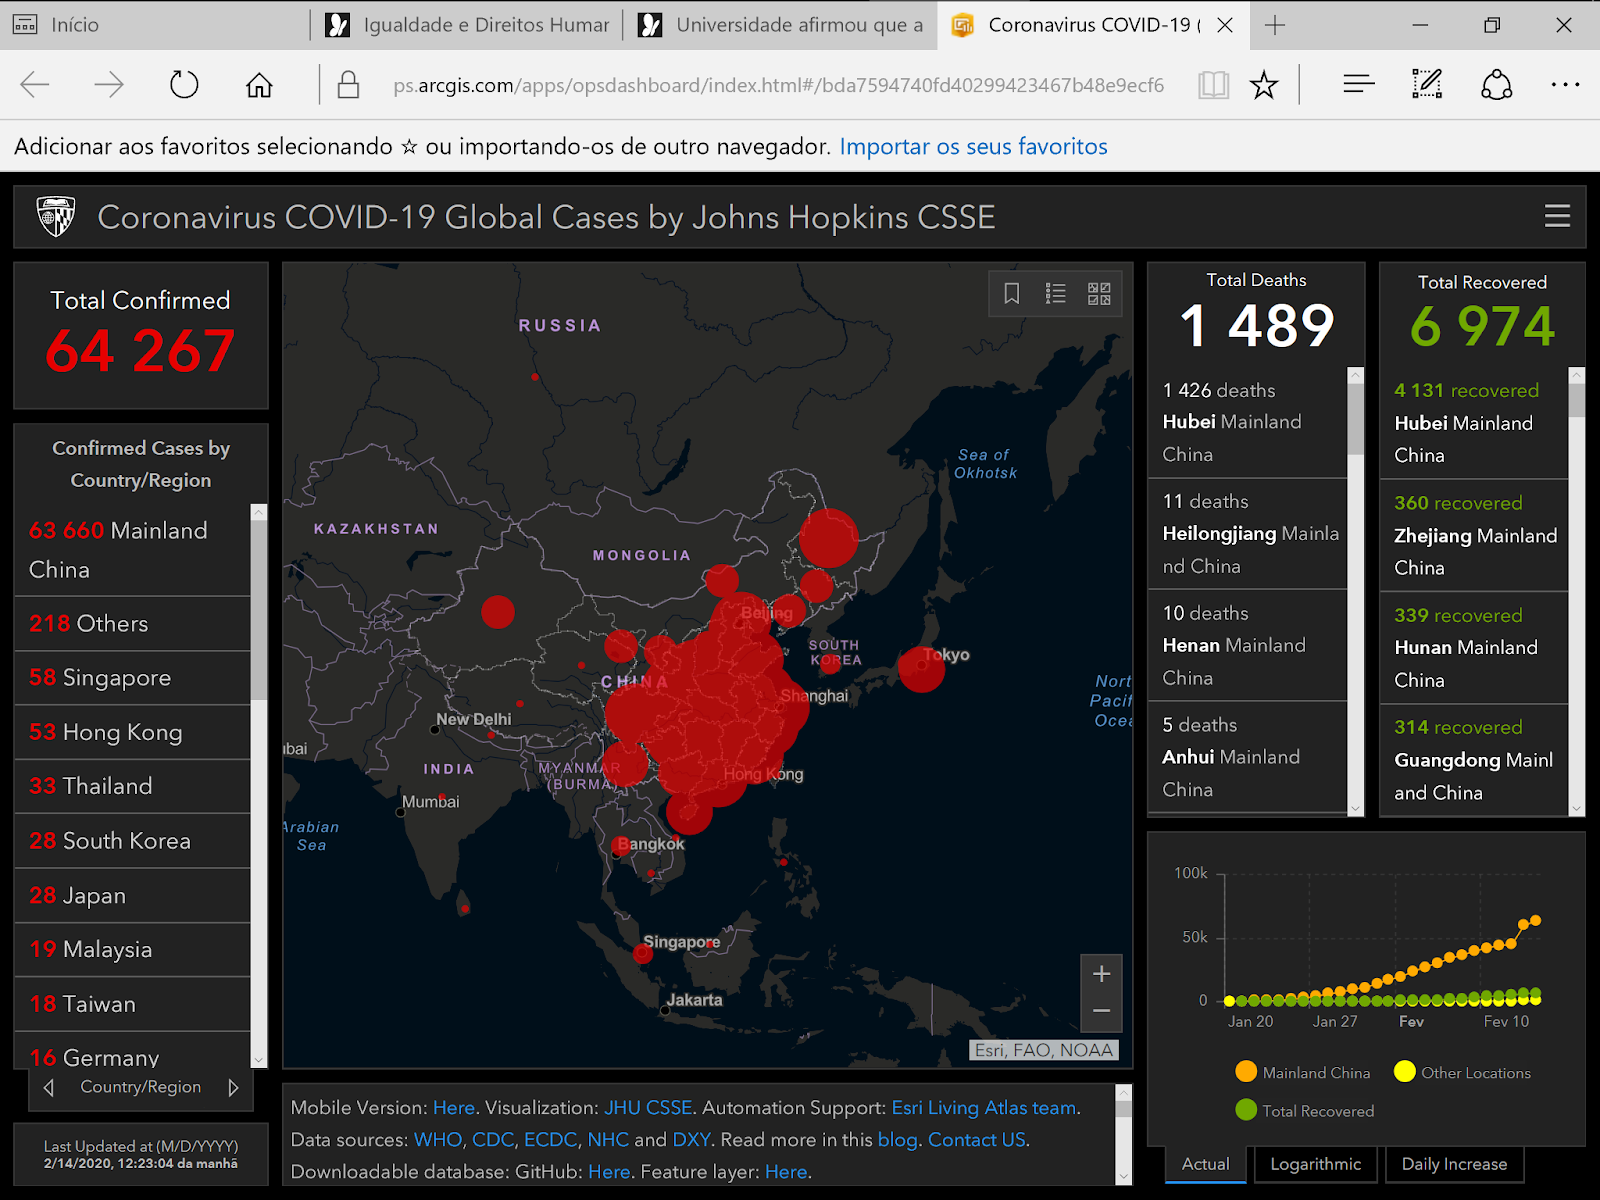
Task: Select the 53 Hong Kong row
Action: click(132, 732)
